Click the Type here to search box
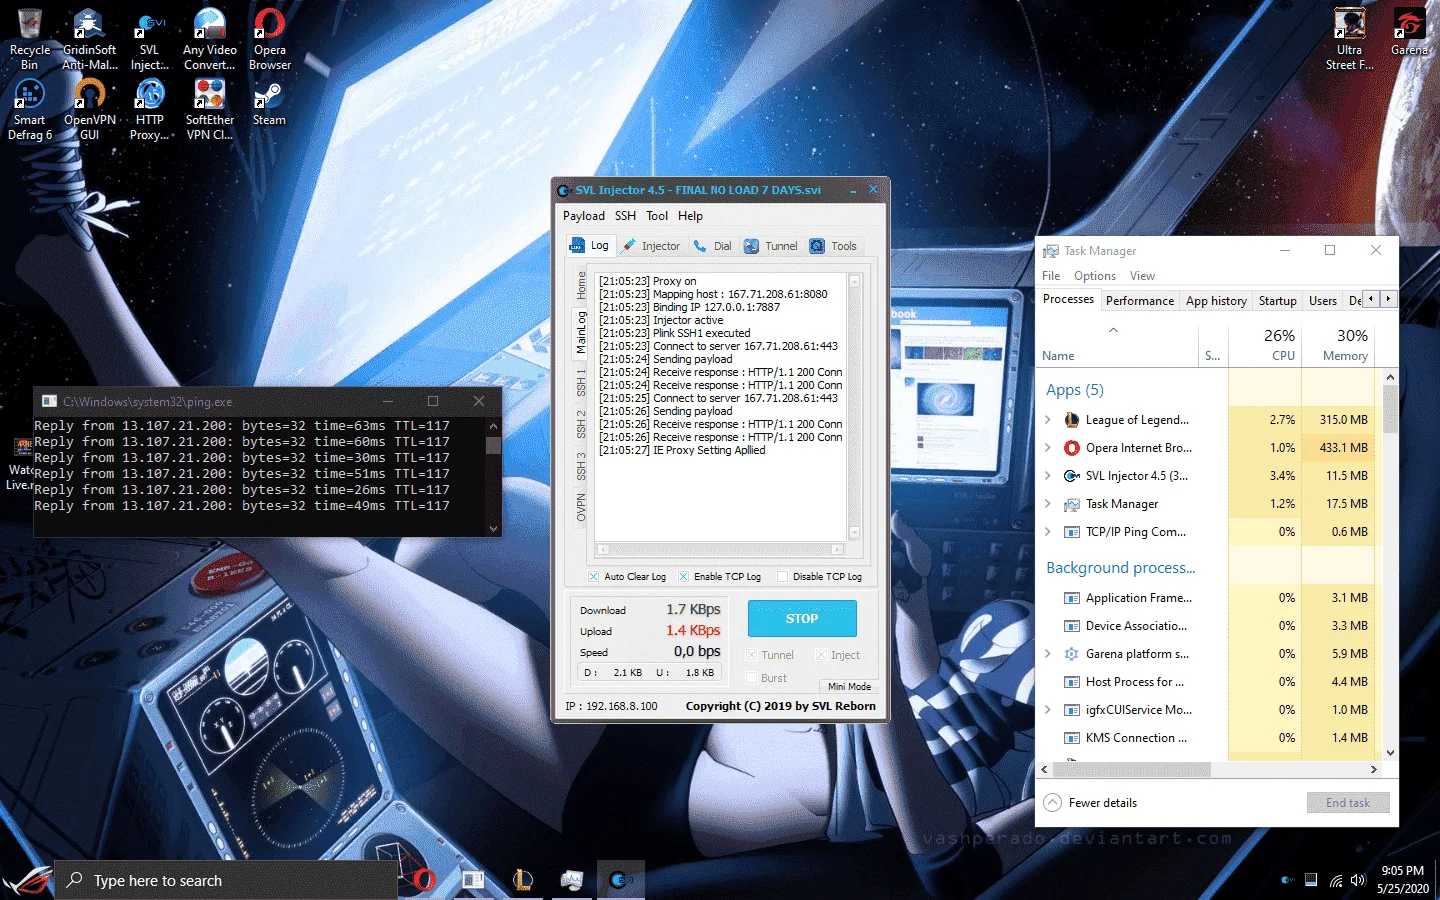1440x900 pixels. tap(226, 880)
